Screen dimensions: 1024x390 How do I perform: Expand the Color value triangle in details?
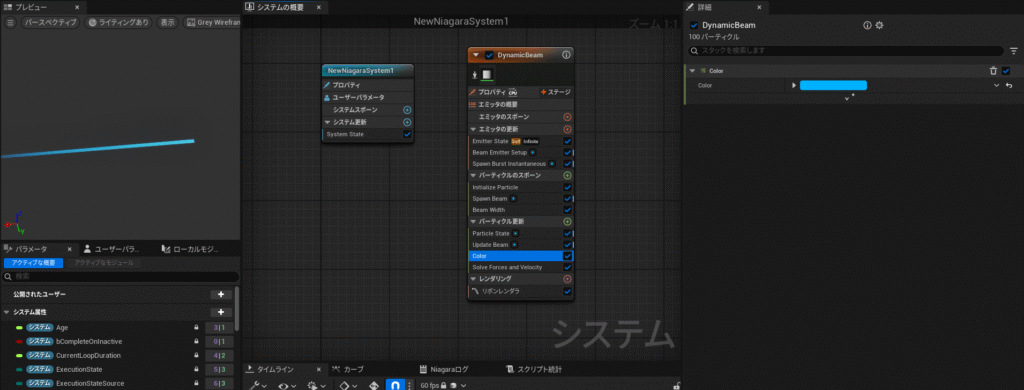(794, 86)
